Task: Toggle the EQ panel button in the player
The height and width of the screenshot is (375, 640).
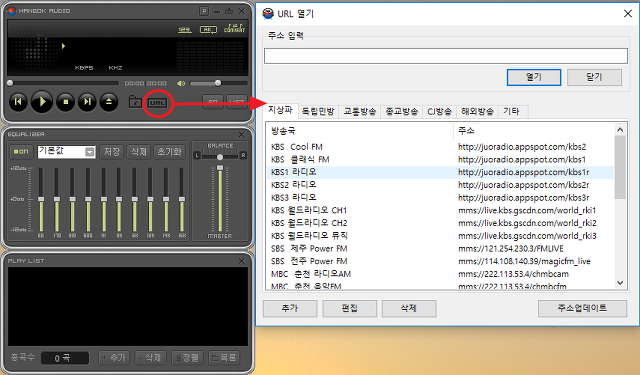Action: point(213,102)
